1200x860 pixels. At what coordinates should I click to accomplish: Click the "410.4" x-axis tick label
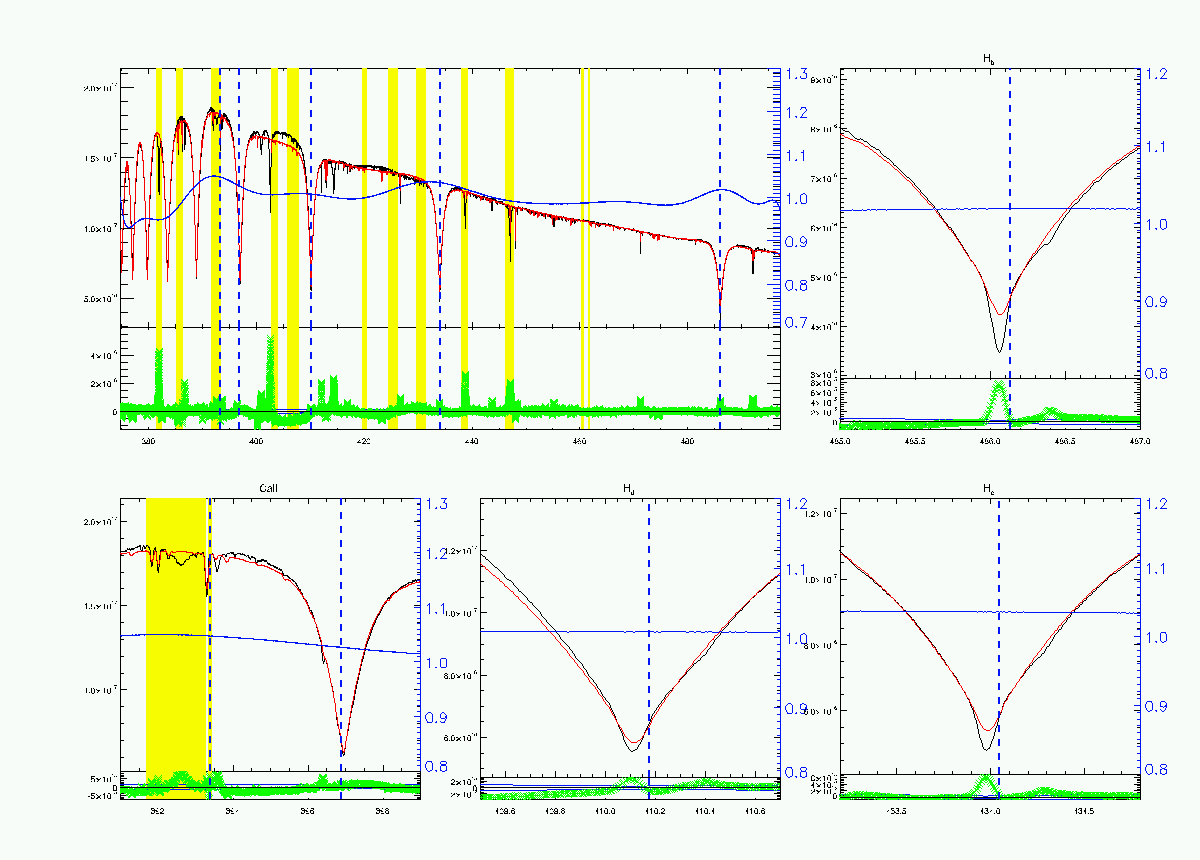705,811
